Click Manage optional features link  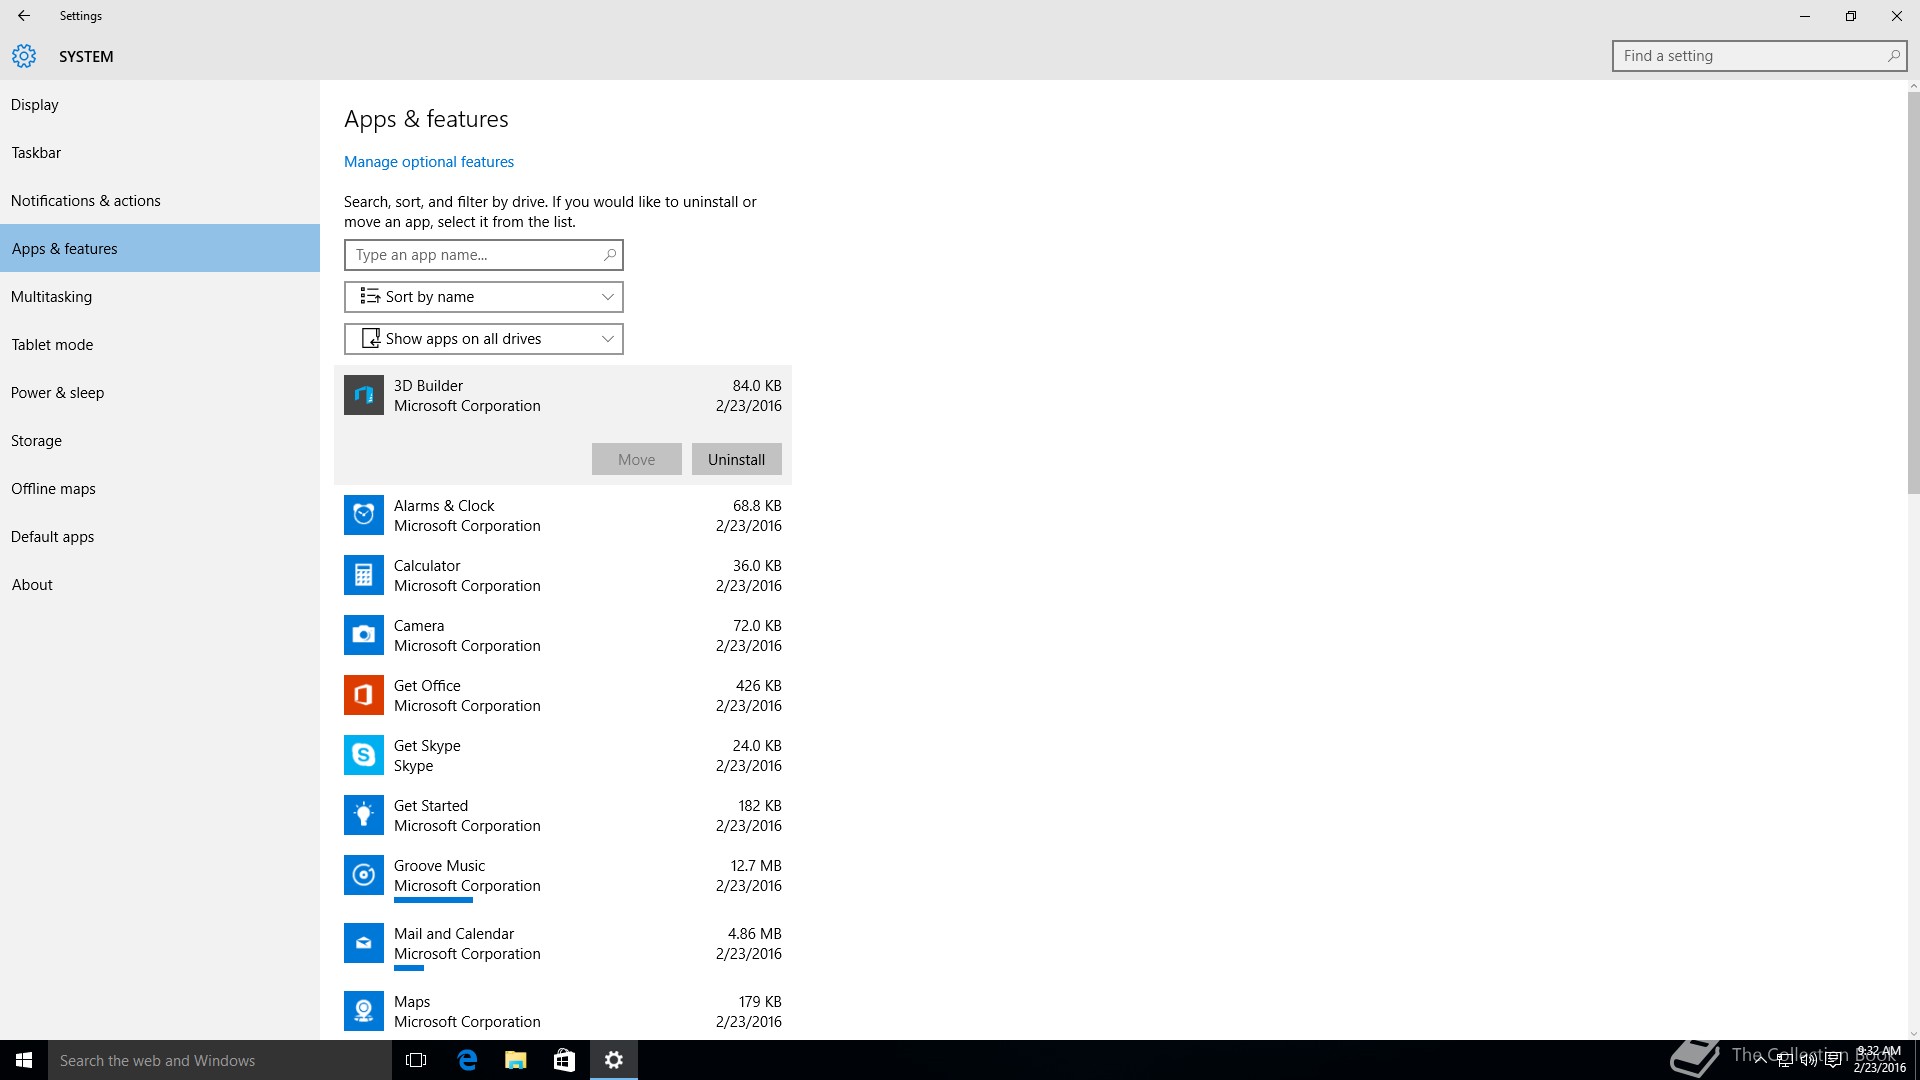pyautogui.click(x=429, y=162)
